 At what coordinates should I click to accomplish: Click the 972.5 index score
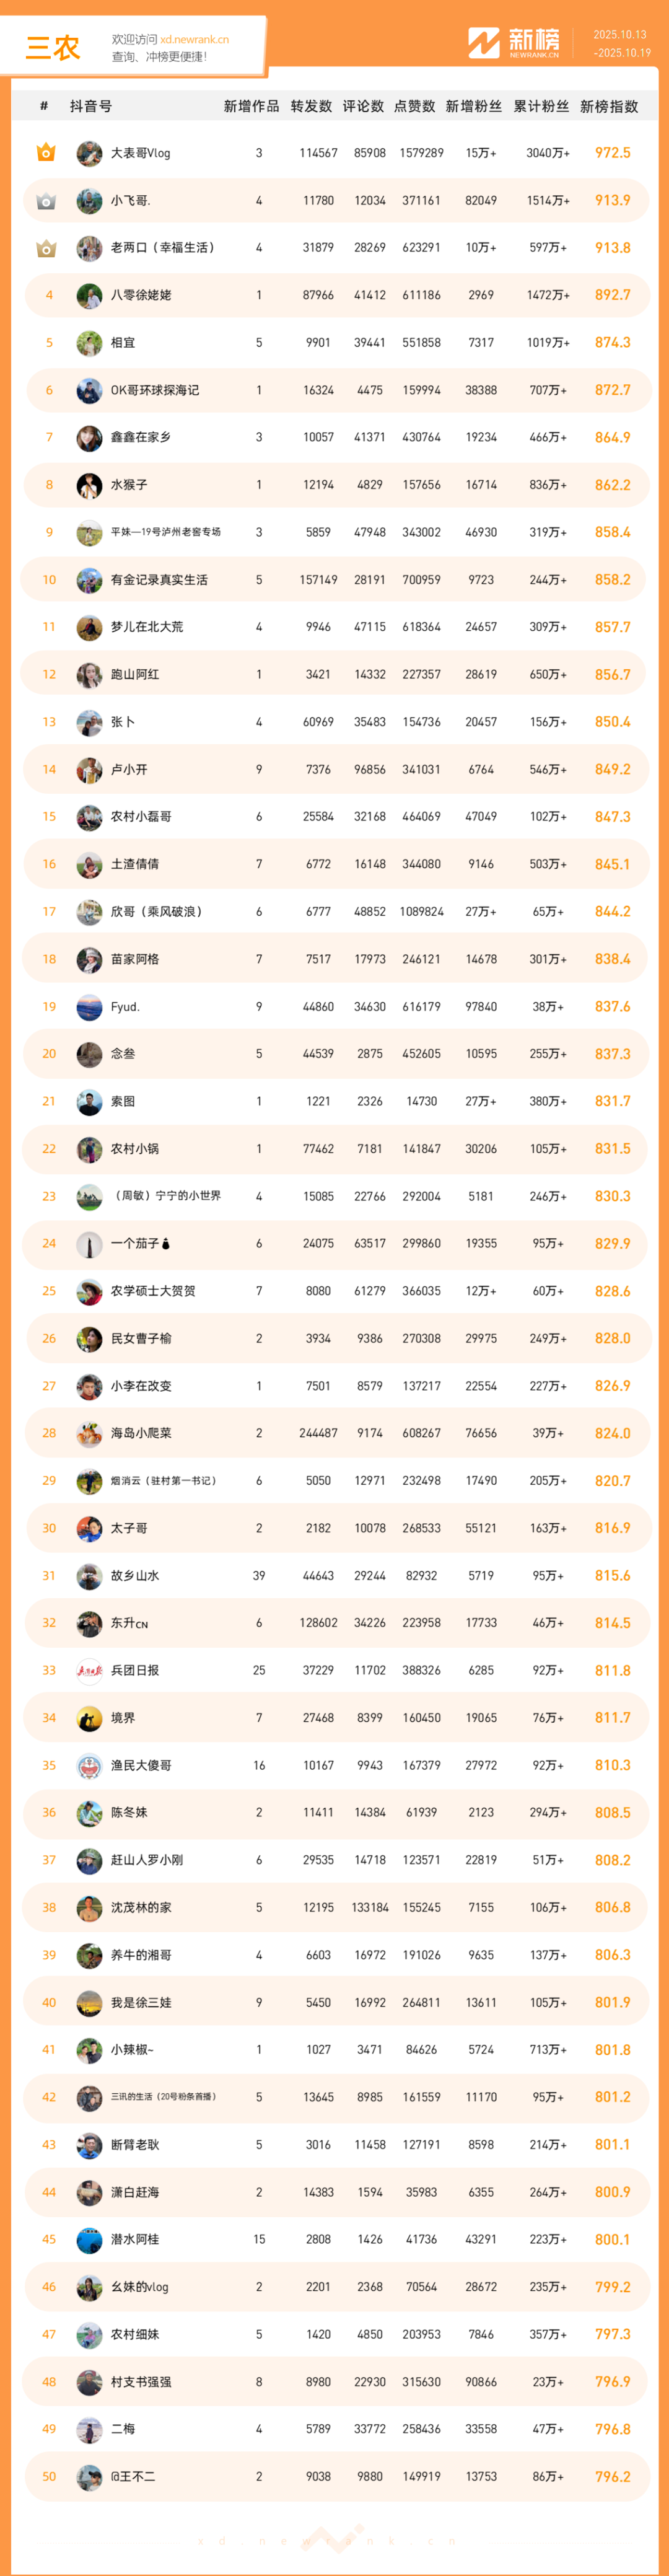[x=612, y=153]
